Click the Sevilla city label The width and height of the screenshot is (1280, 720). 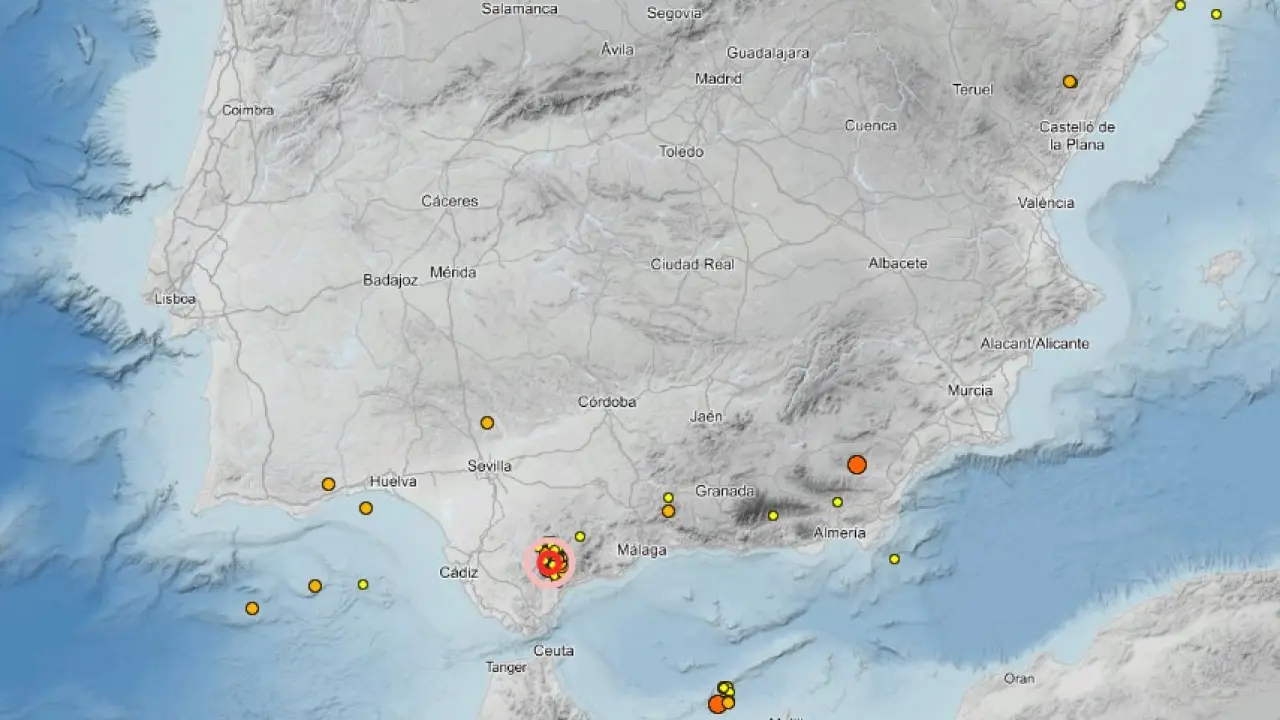(489, 466)
